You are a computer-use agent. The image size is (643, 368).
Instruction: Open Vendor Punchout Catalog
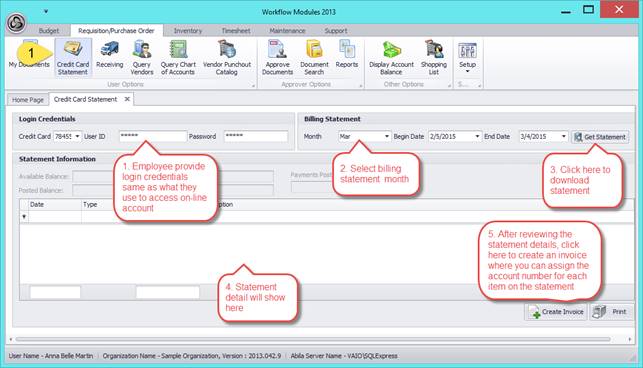[x=227, y=57]
